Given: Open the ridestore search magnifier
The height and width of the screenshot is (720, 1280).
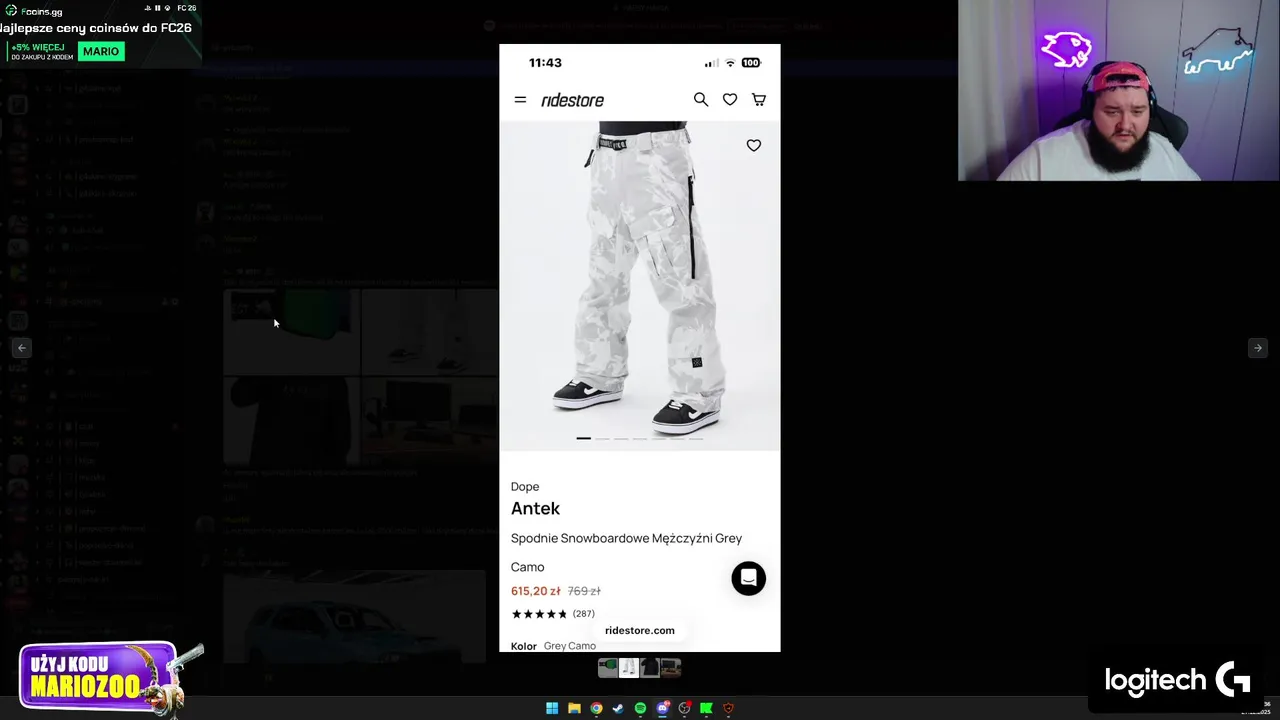Looking at the screenshot, I should tap(701, 100).
